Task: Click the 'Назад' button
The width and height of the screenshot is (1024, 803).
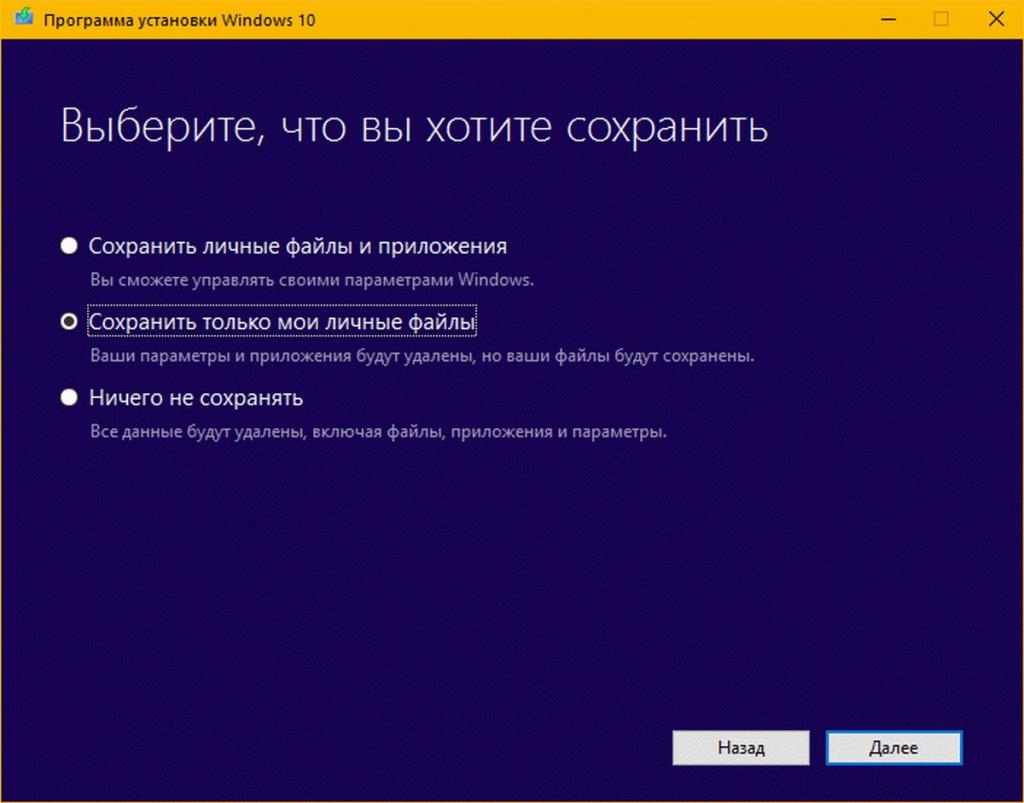Action: pos(741,748)
